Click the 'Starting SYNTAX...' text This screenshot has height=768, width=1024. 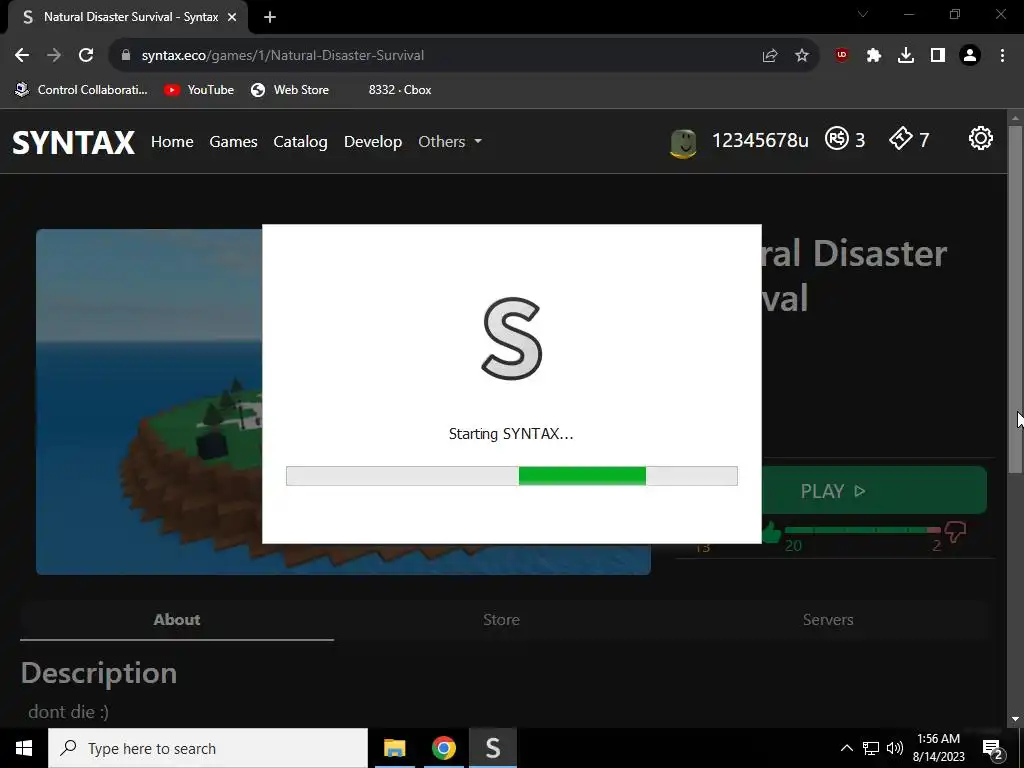511,434
